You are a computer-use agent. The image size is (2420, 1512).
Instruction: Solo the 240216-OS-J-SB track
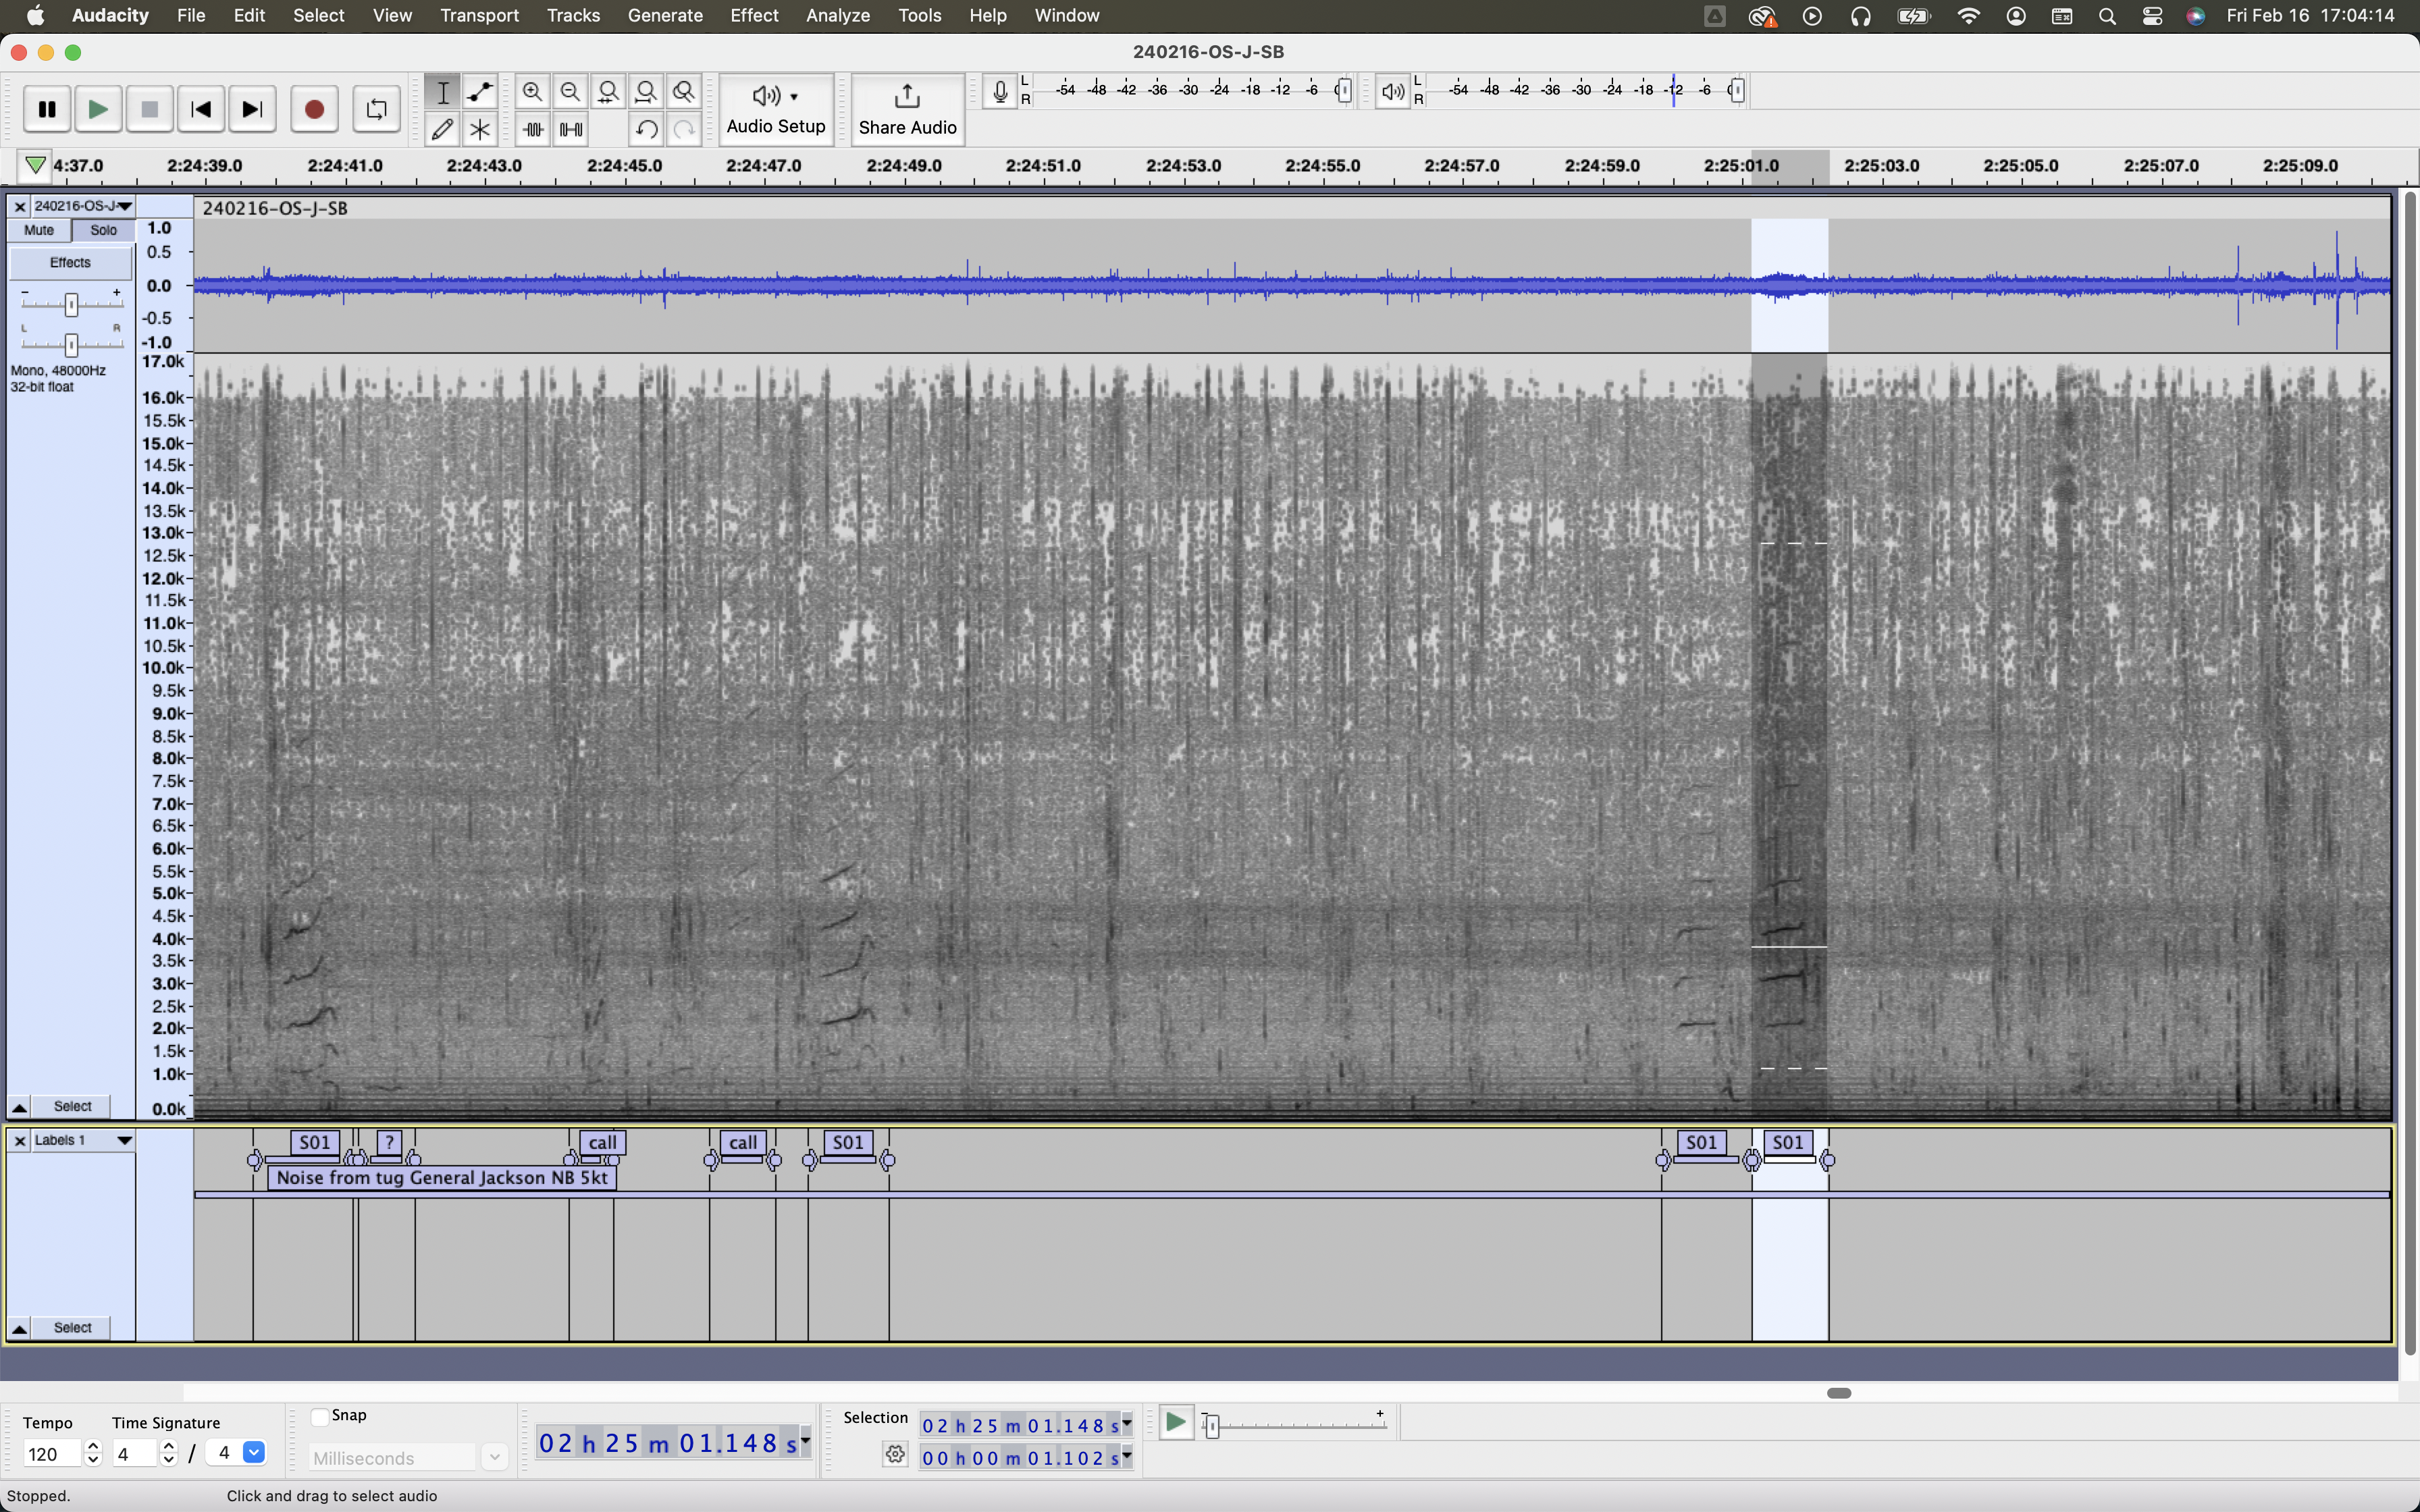pos(104,230)
